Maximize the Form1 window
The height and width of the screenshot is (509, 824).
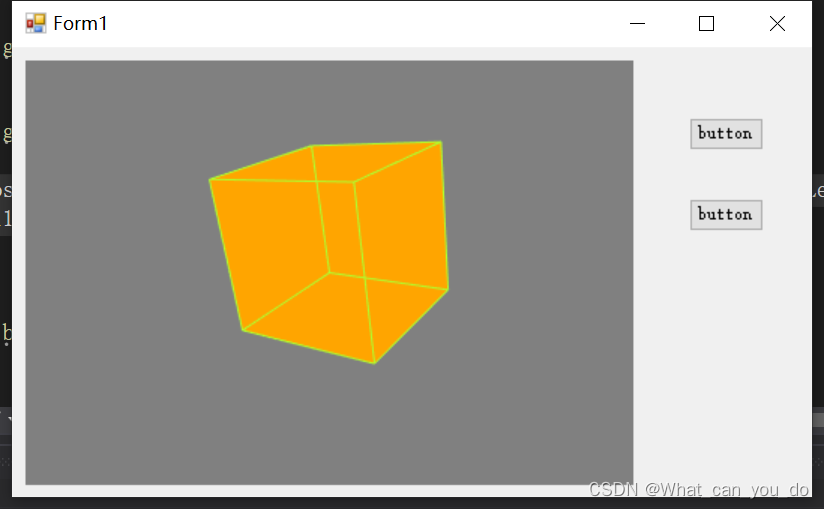pyautogui.click(x=706, y=24)
